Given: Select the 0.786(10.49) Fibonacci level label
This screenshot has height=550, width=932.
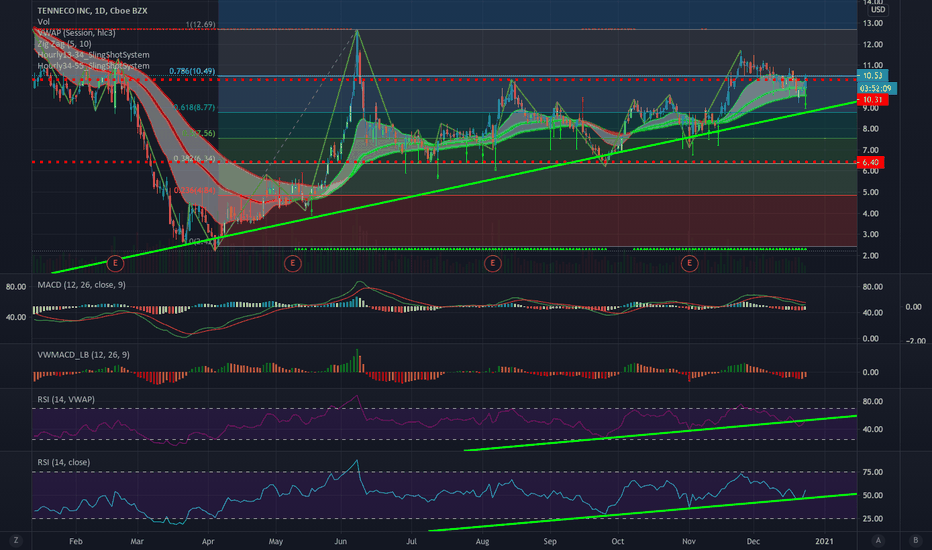Looking at the screenshot, I should (192, 71).
